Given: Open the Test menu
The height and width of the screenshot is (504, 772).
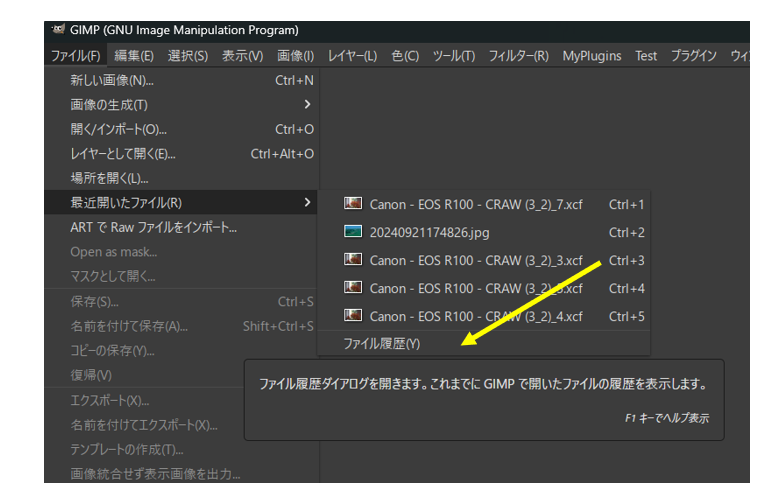Looking at the screenshot, I should (646, 56).
